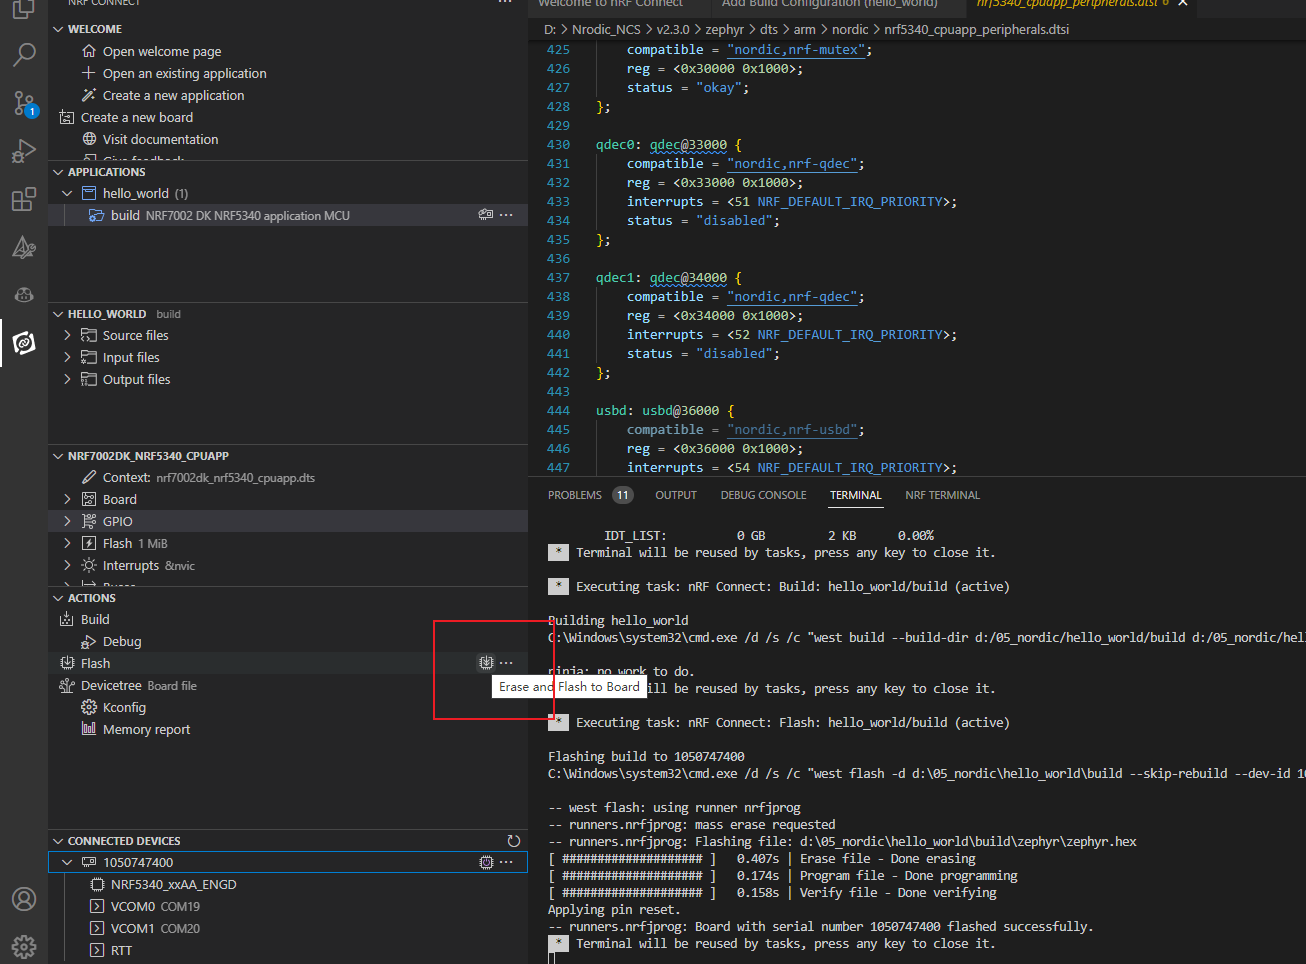Click the Memory report chart icon
The width and height of the screenshot is (1306, 964).
[x=89, y=730]
